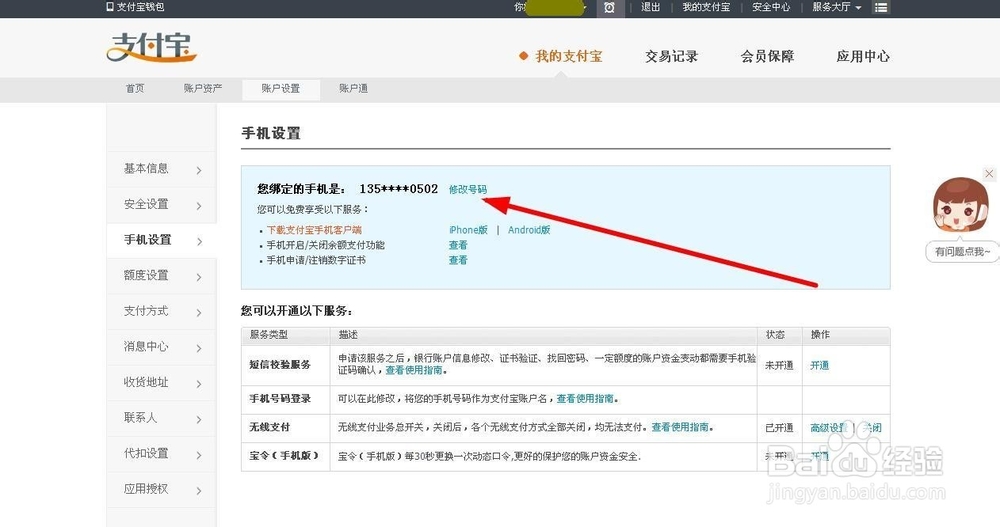The width and height of the screenshot is (1000, 527).
Task: Click the cartoon assistant avatar
Action: click(x=960, y=205)
